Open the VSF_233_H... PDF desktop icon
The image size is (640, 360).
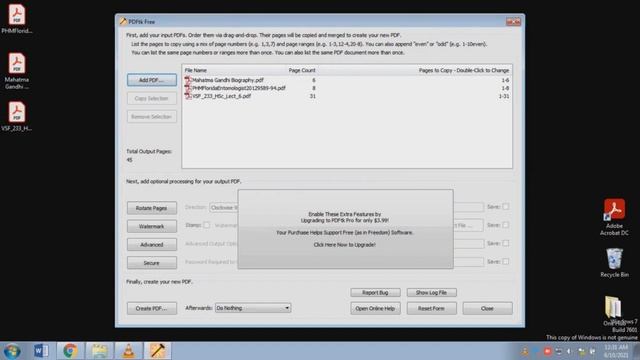point(17,116)
